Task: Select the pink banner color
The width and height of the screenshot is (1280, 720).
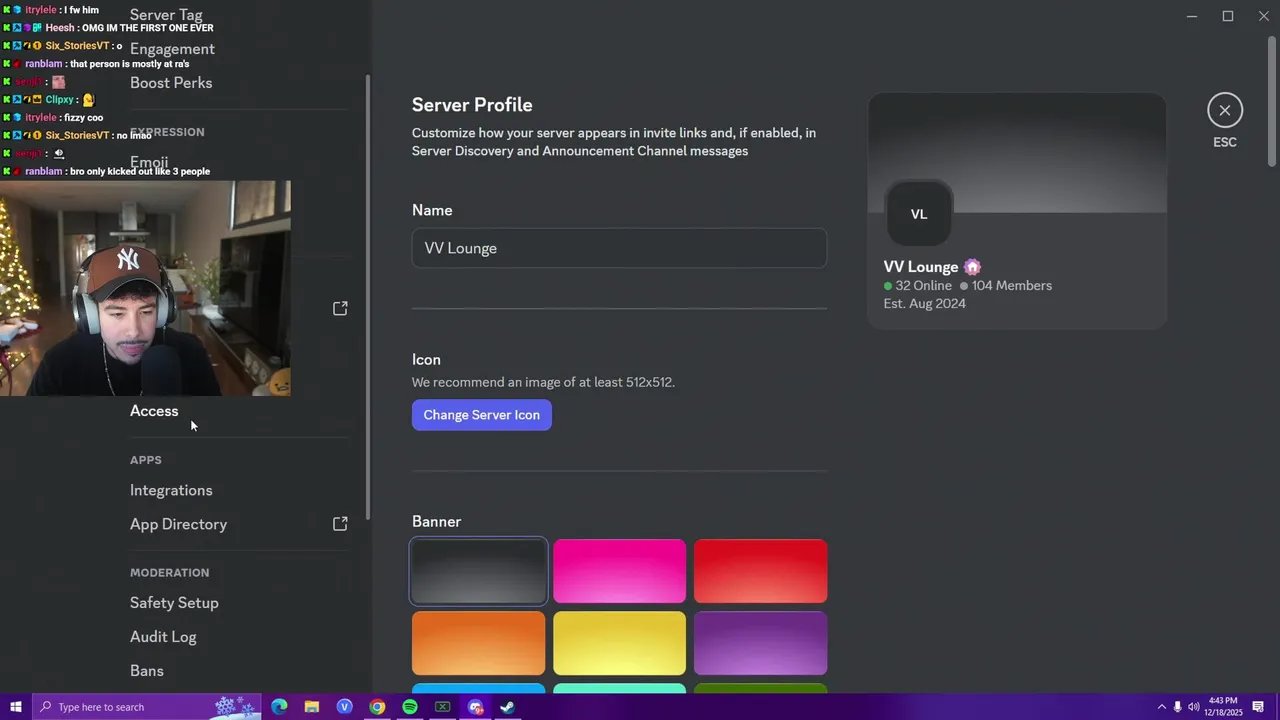Action: coord(619,571)
